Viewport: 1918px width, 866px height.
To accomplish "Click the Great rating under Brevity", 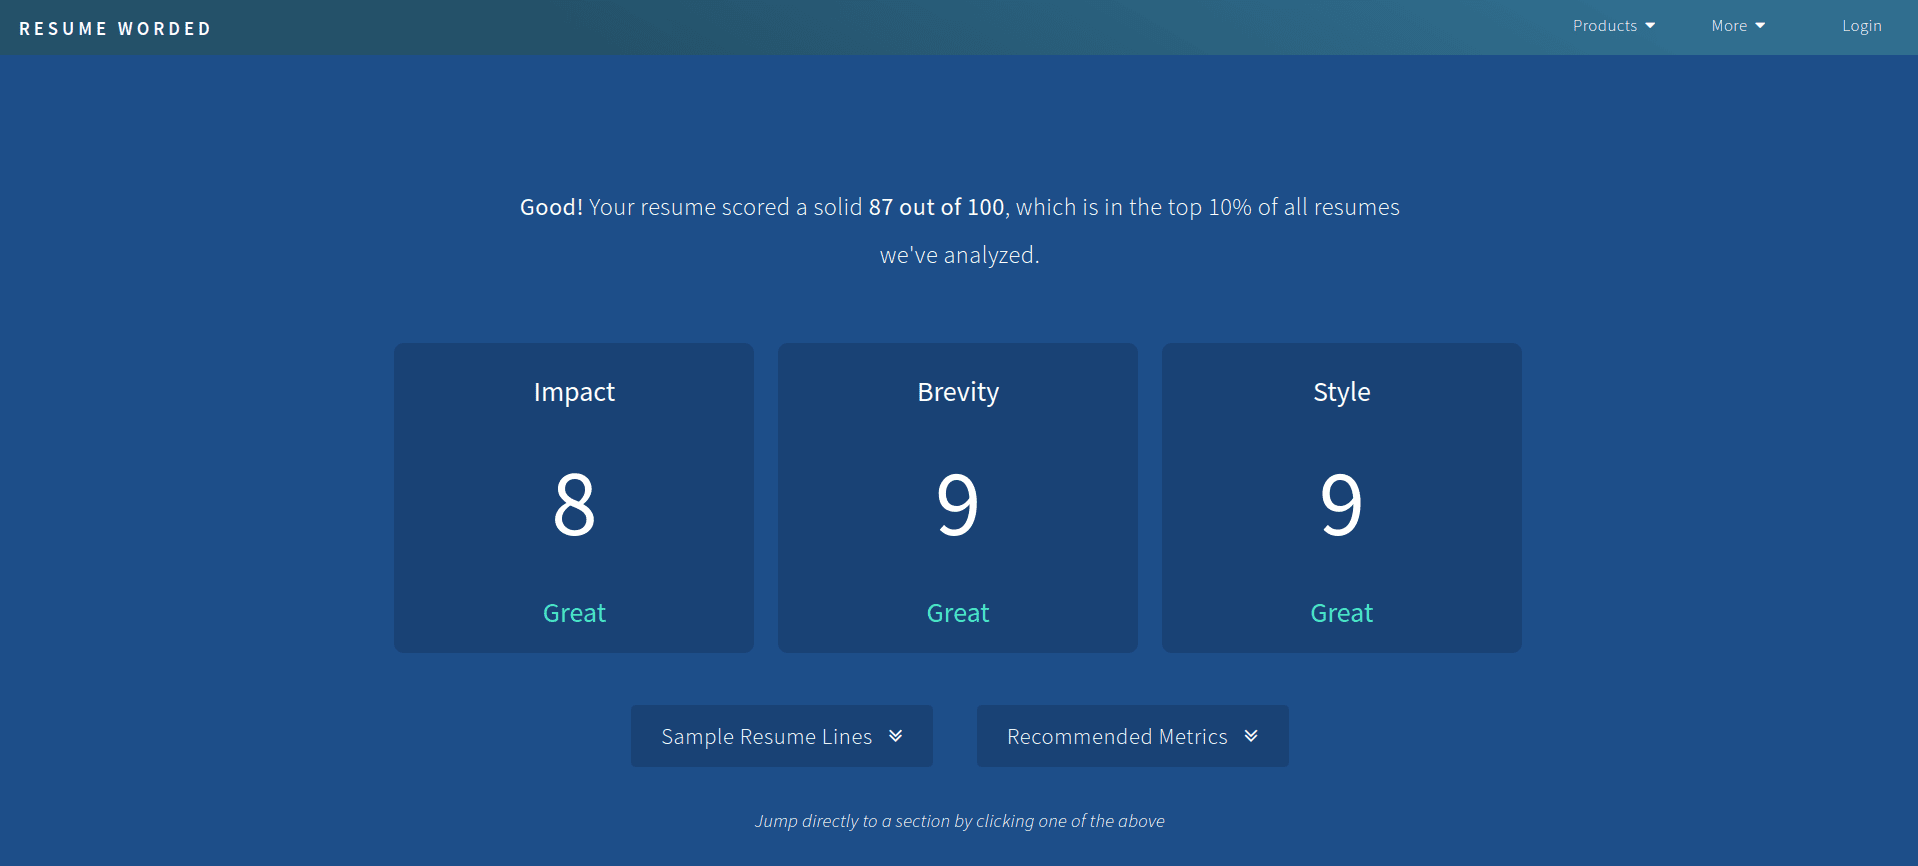I will coord(958,613).
